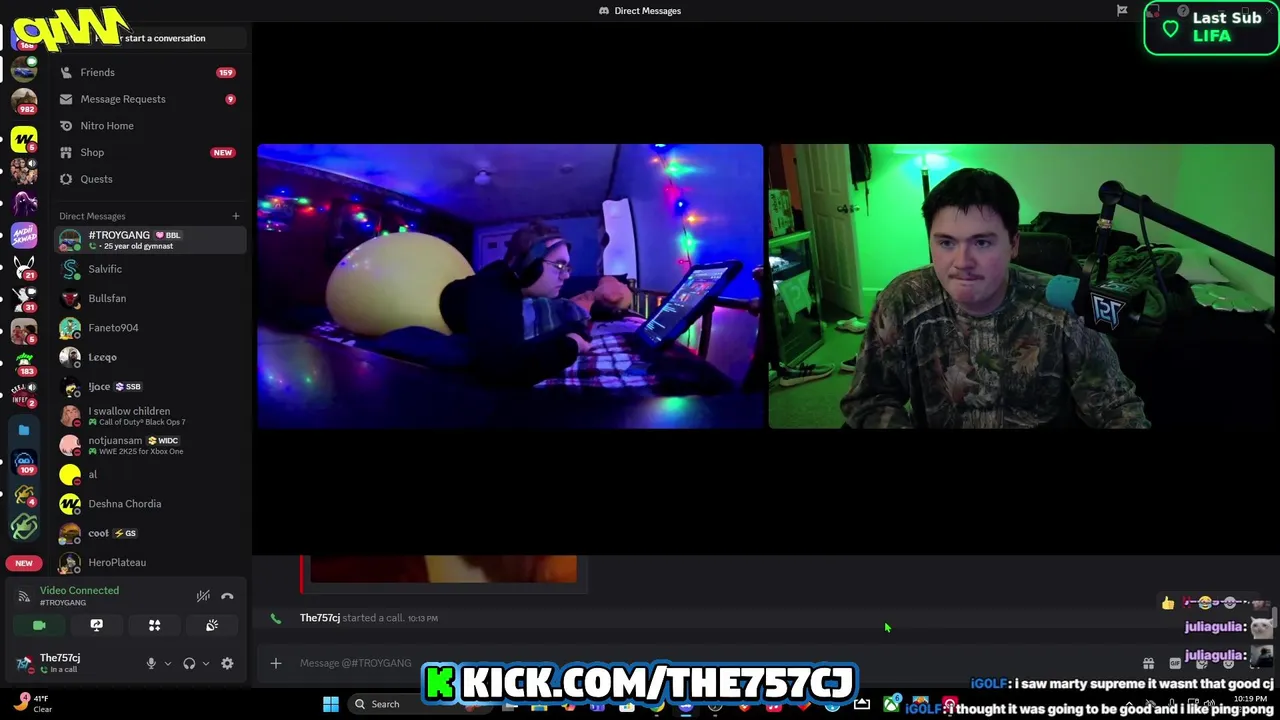Open the server folder icon
This screenshot has height=720, width=1280.
[24, 430]
